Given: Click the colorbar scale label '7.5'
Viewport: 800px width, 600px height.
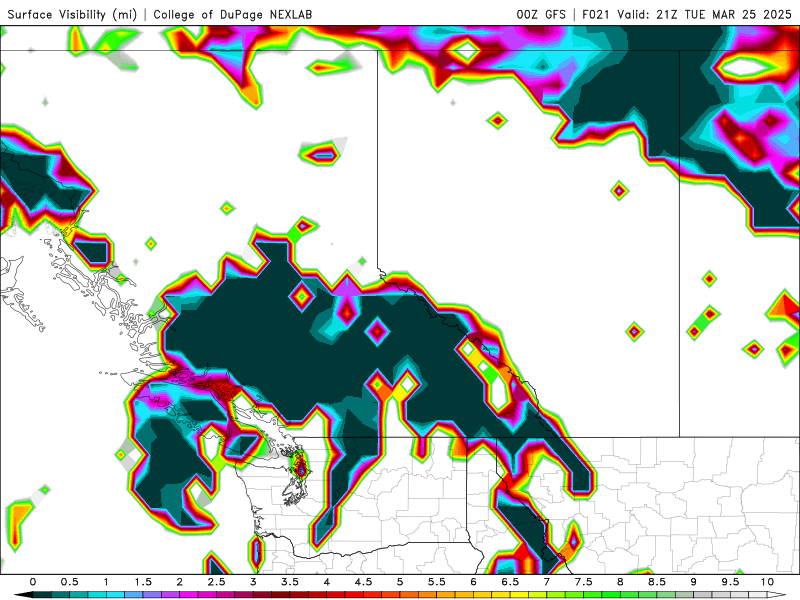Looking at the screenshot, I should [584, 582].
